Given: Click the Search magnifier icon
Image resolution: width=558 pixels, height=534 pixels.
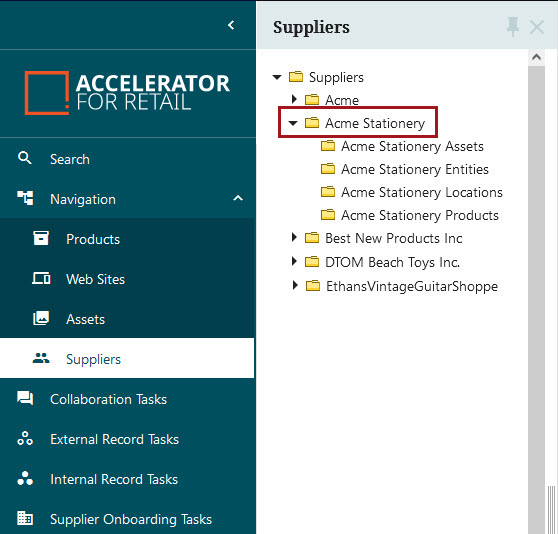Looking at the screenshot, I should 25,158.
